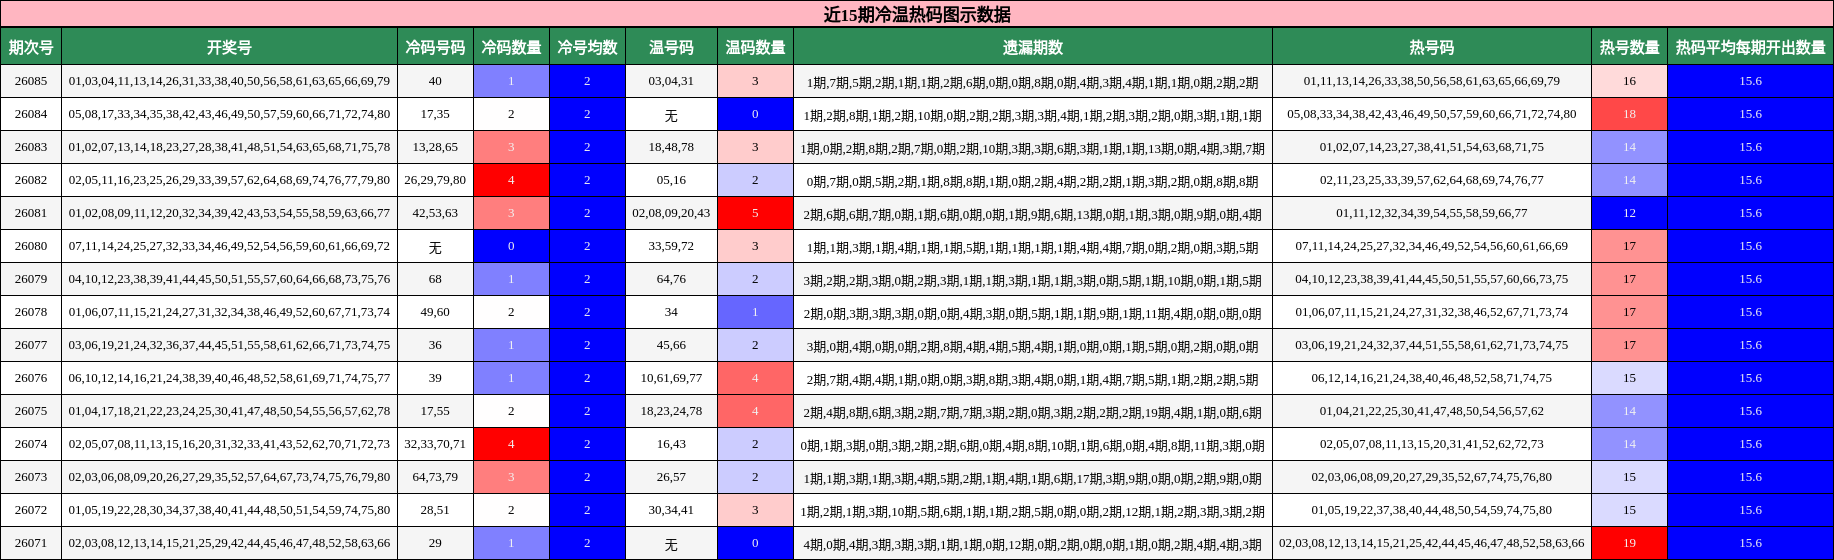Select the 开奖号 column header
Image resolution: width=1834 pixels, height=560 pixels.
[x=229, y=47]
